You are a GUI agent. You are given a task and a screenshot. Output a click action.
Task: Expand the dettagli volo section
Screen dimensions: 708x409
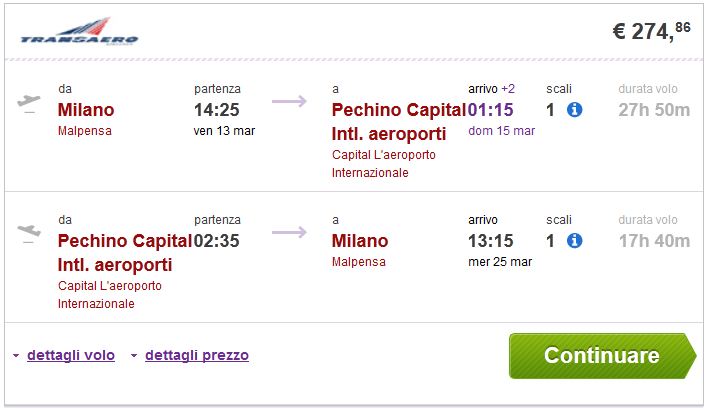(69, 355)
